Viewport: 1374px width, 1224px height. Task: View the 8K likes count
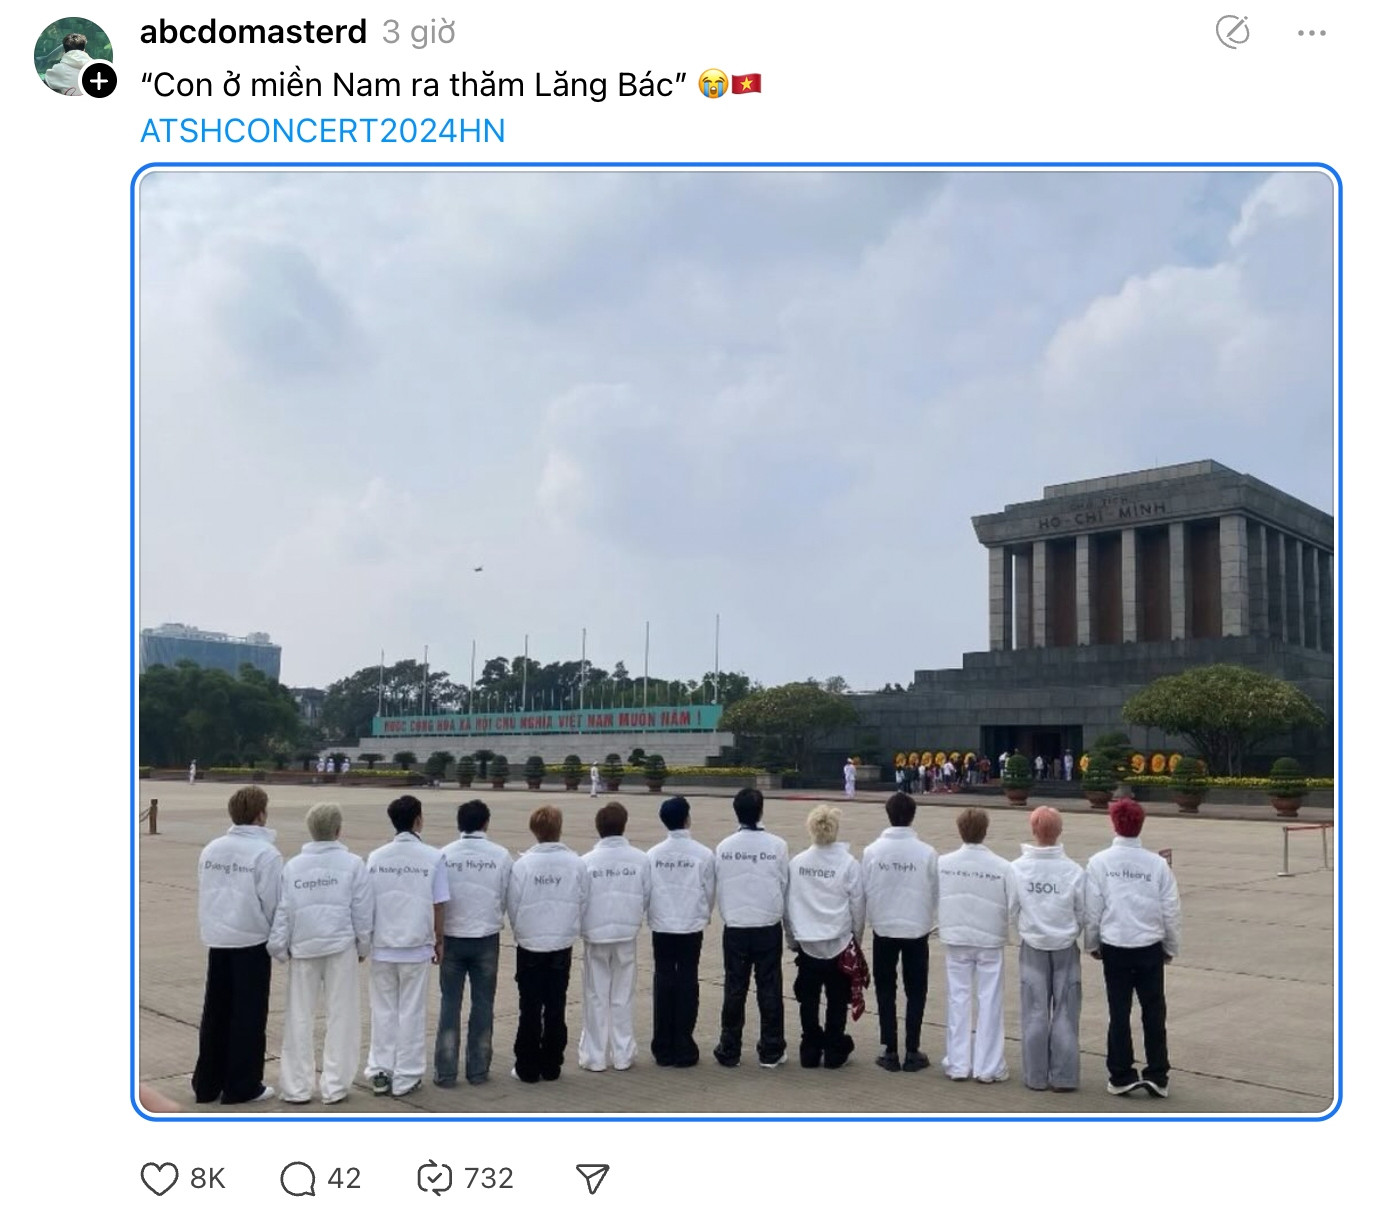point(208,1179)
